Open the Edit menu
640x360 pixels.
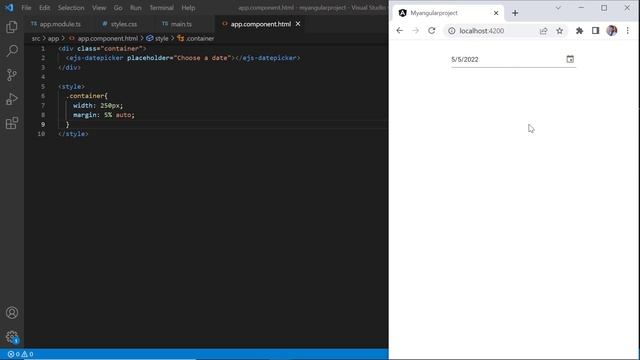coord(44,8)
